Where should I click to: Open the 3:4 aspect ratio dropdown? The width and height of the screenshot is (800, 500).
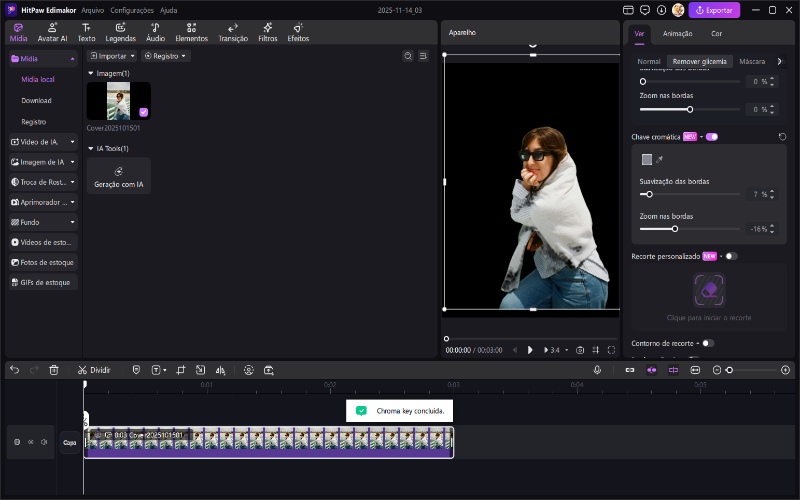[556, 350]
